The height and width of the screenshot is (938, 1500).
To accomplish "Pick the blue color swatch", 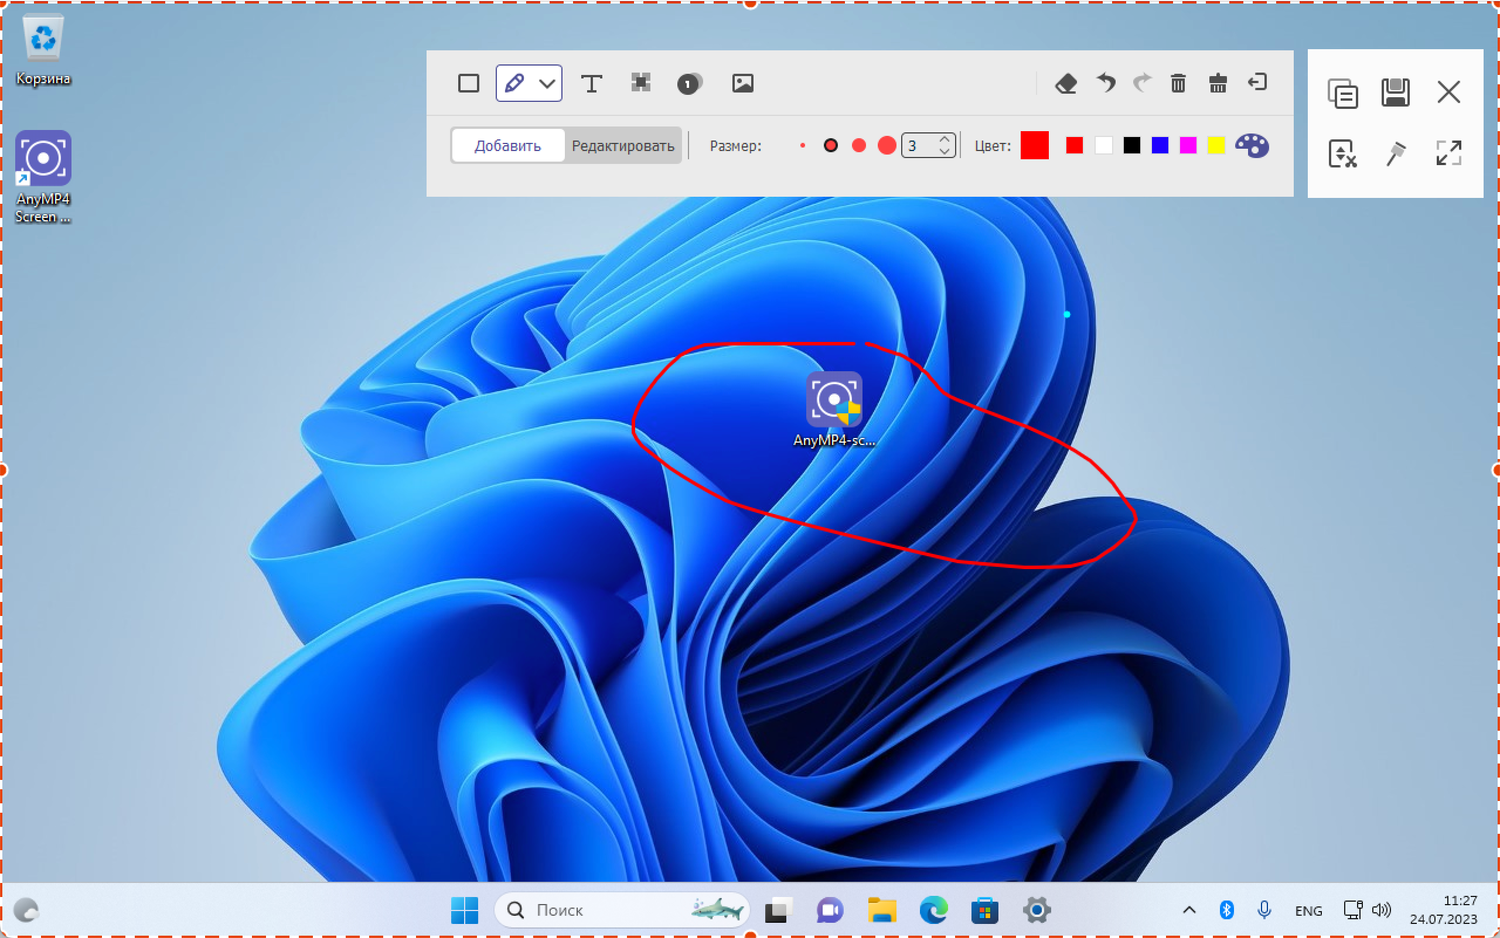I will point(1160,146).
